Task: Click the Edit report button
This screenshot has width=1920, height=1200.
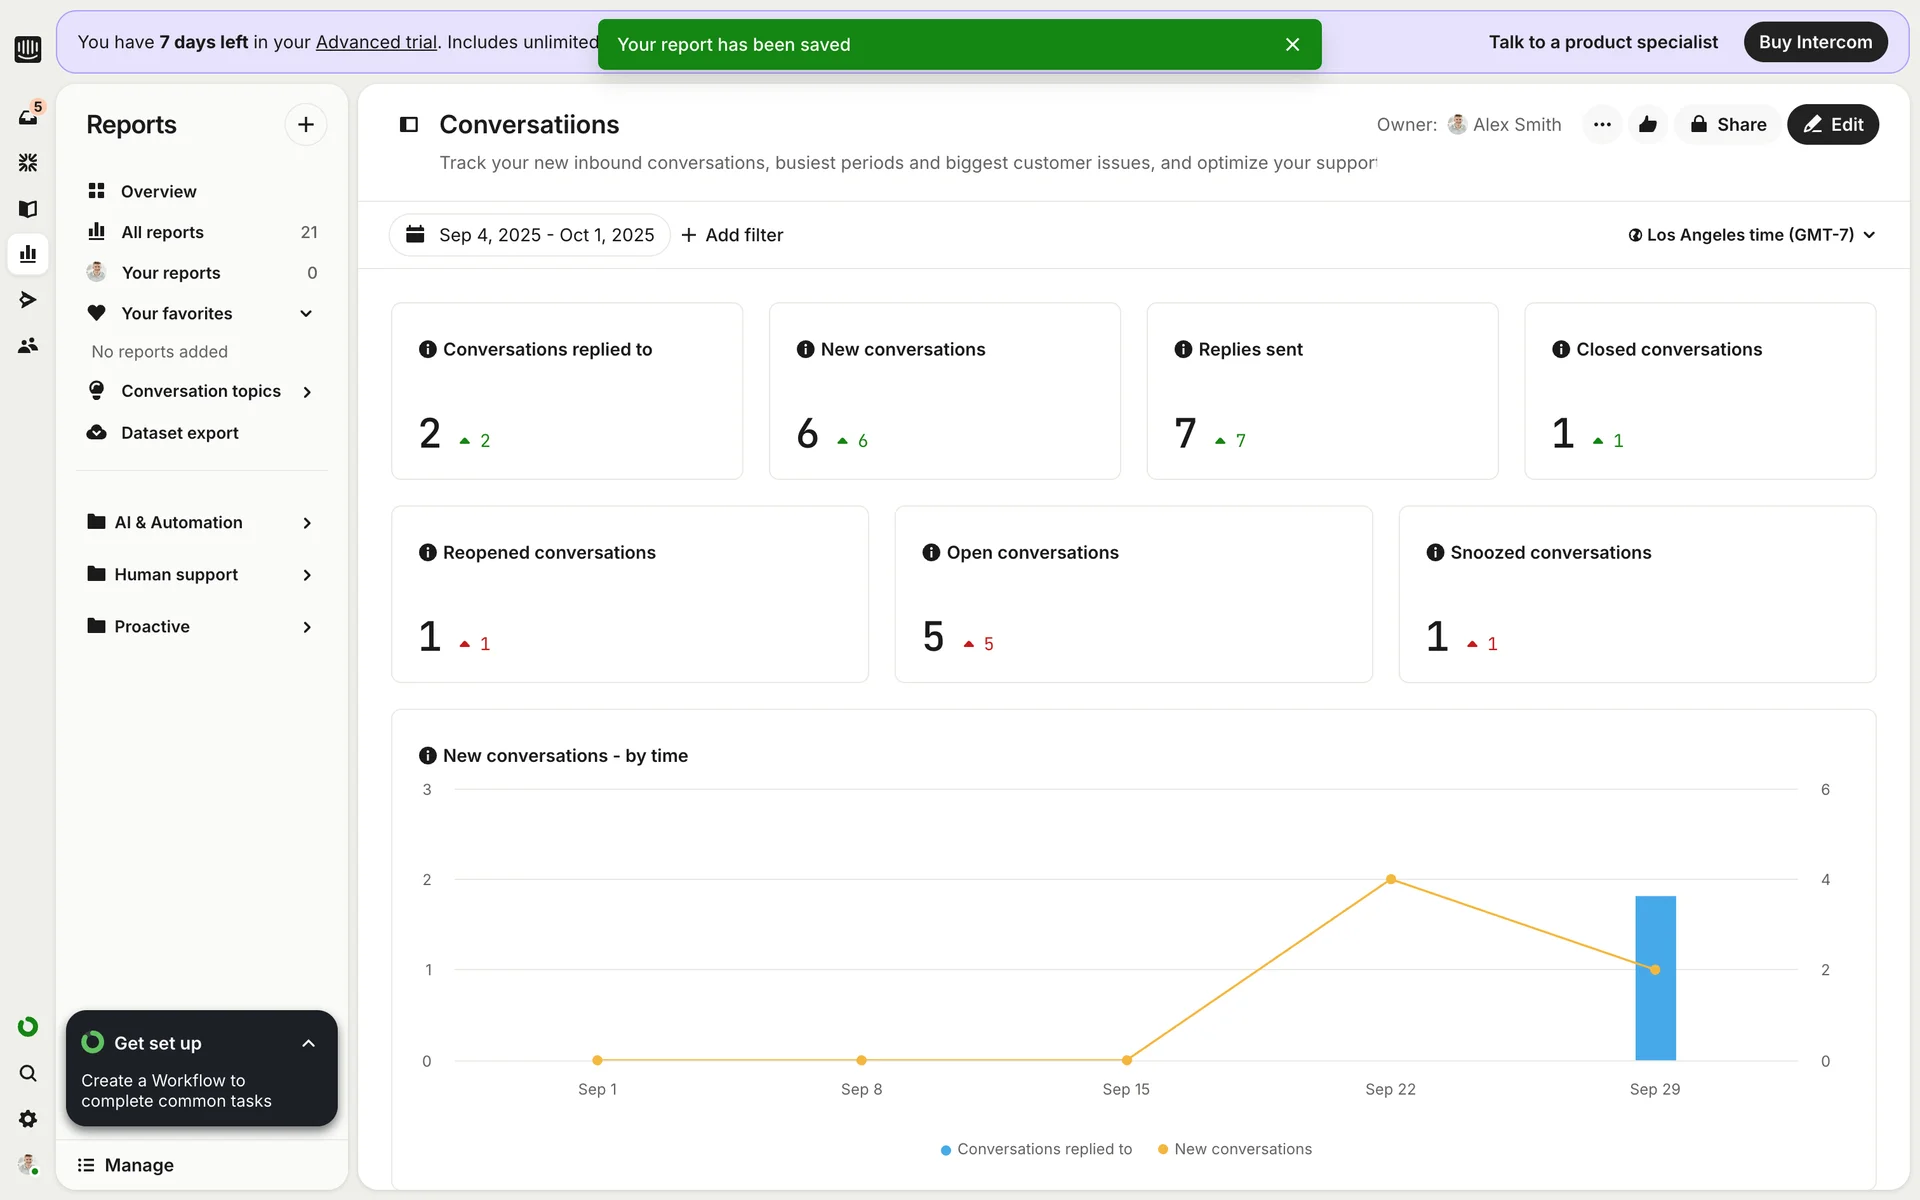Action: click(x=1832, y=124)
